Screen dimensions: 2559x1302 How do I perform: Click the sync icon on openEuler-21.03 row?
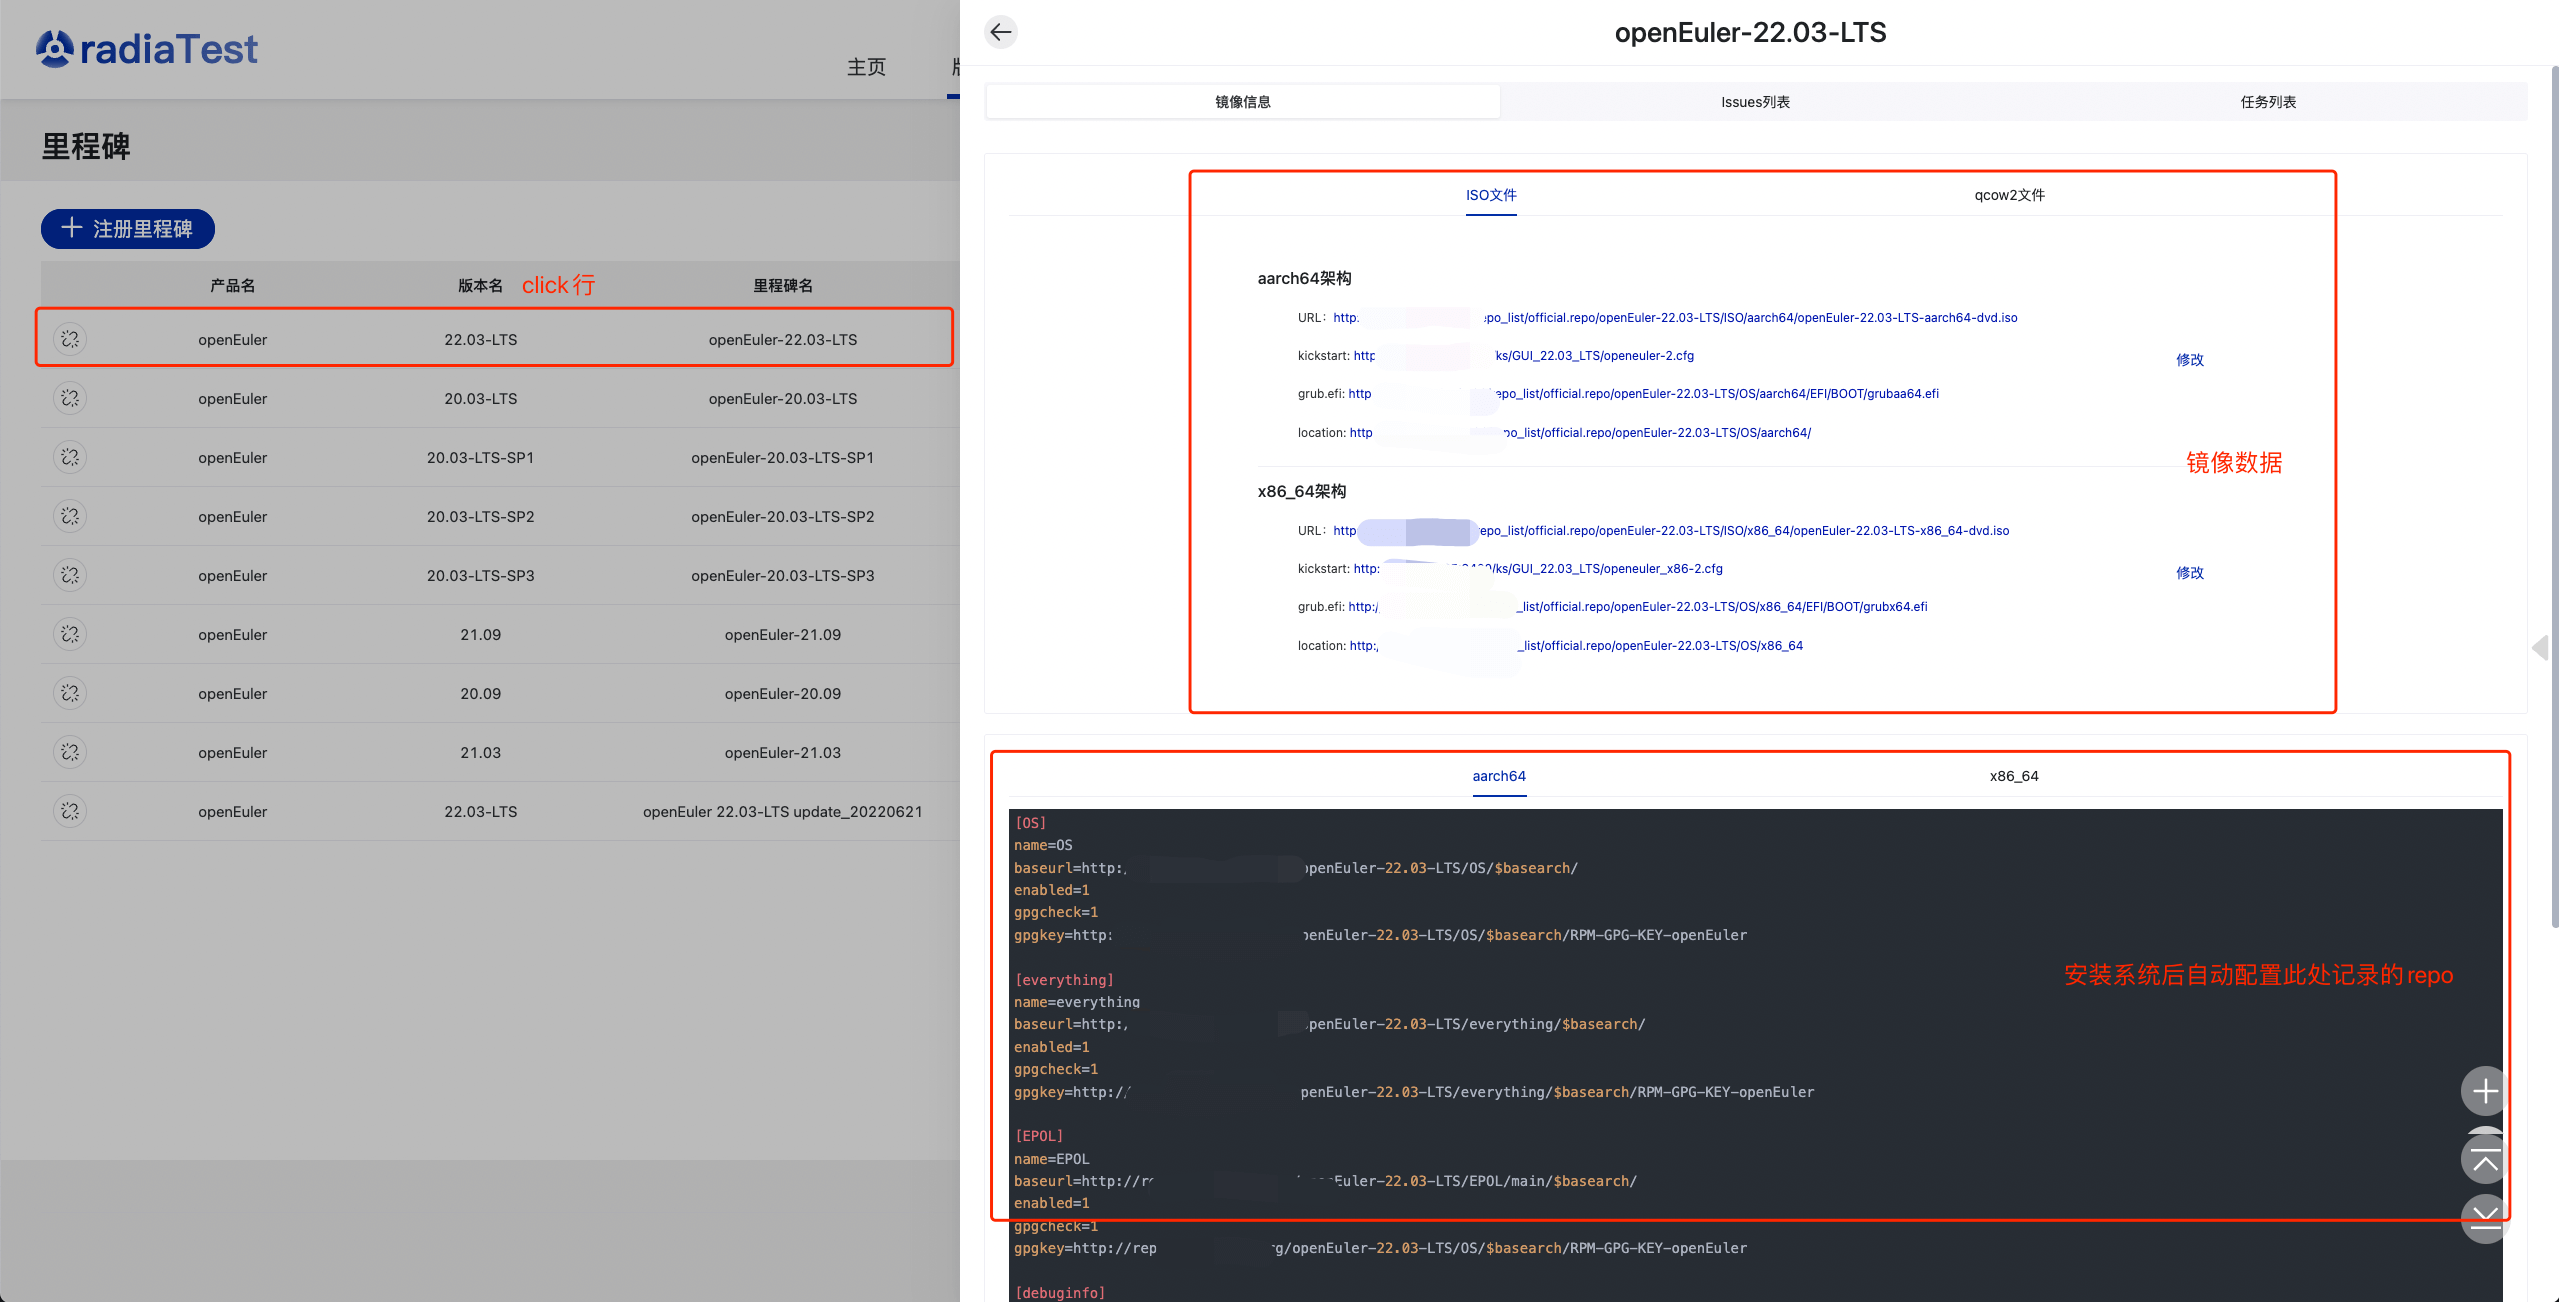point(70,752)
